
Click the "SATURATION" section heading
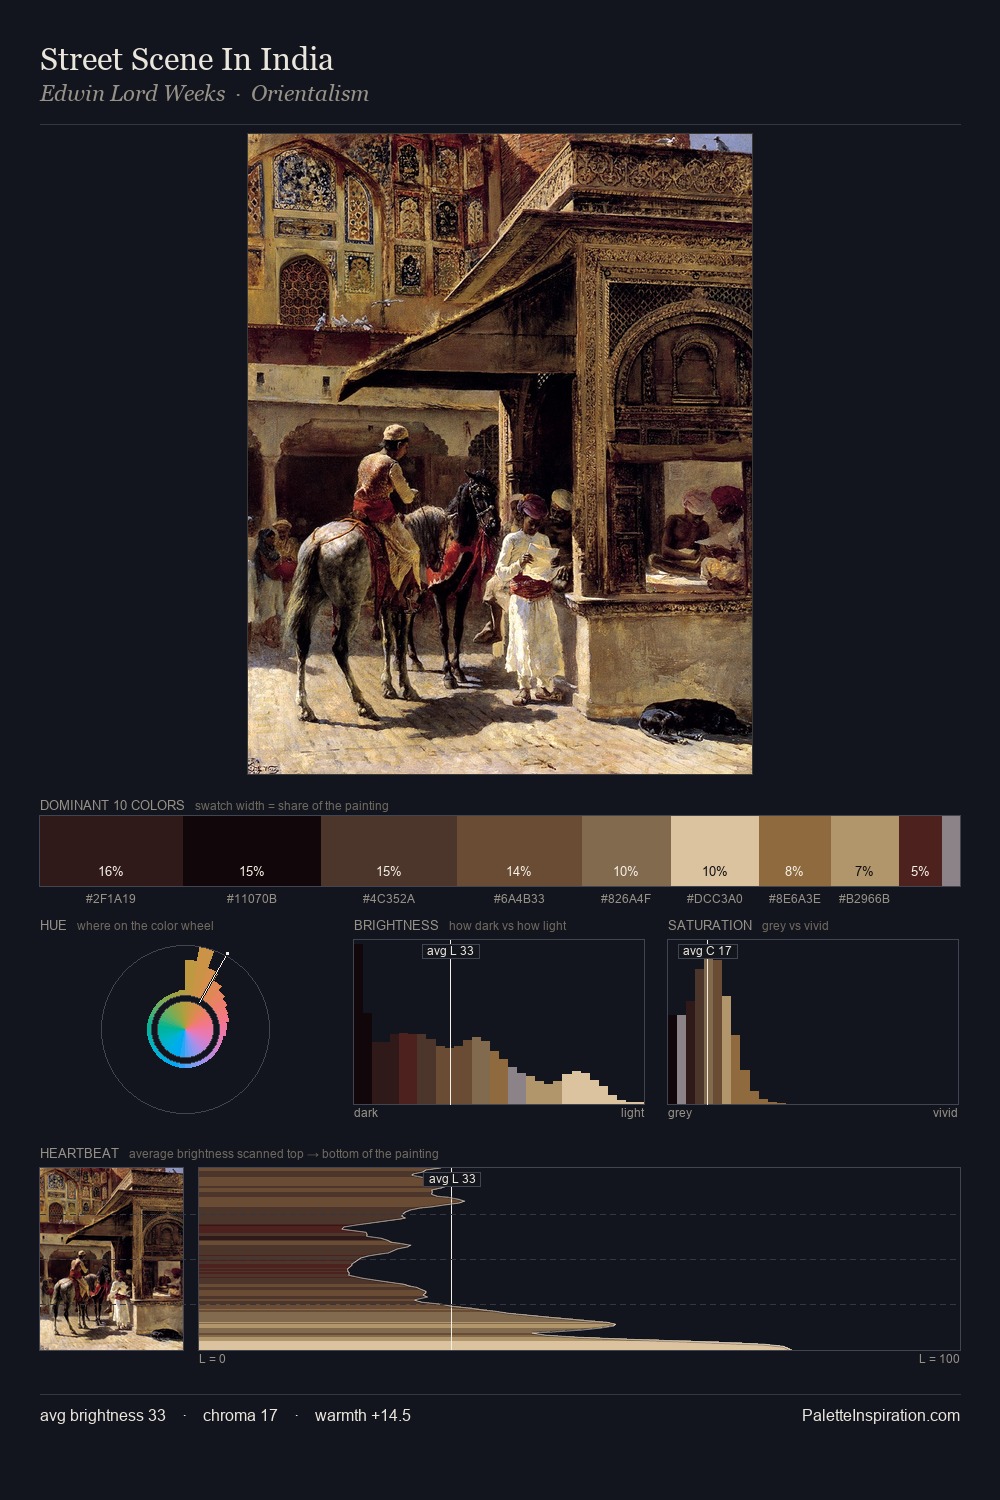point(710,925)
